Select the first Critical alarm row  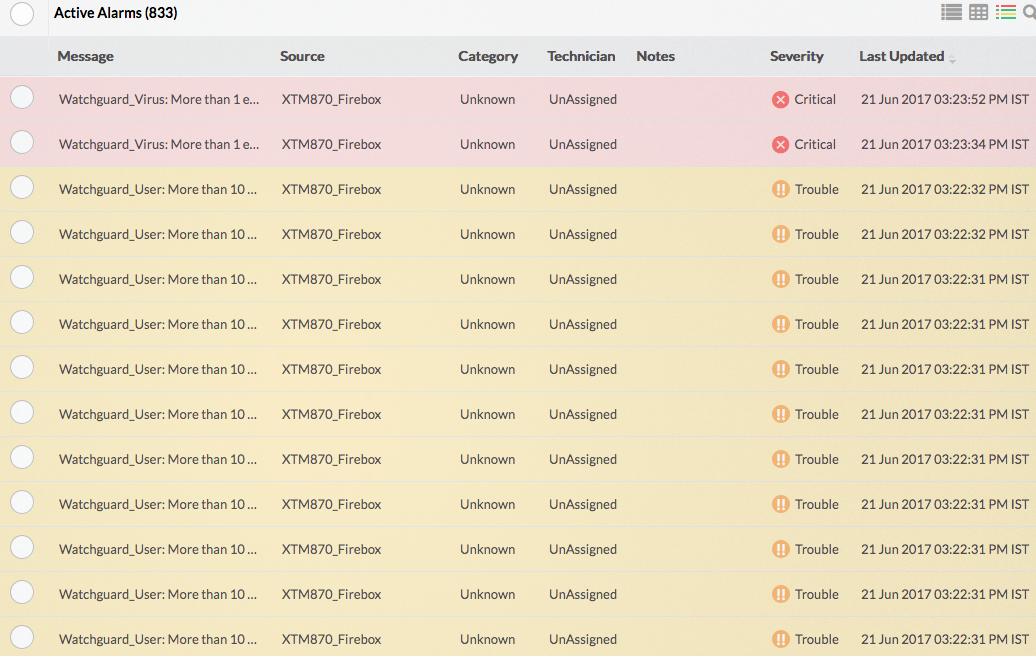click(22, 97)
